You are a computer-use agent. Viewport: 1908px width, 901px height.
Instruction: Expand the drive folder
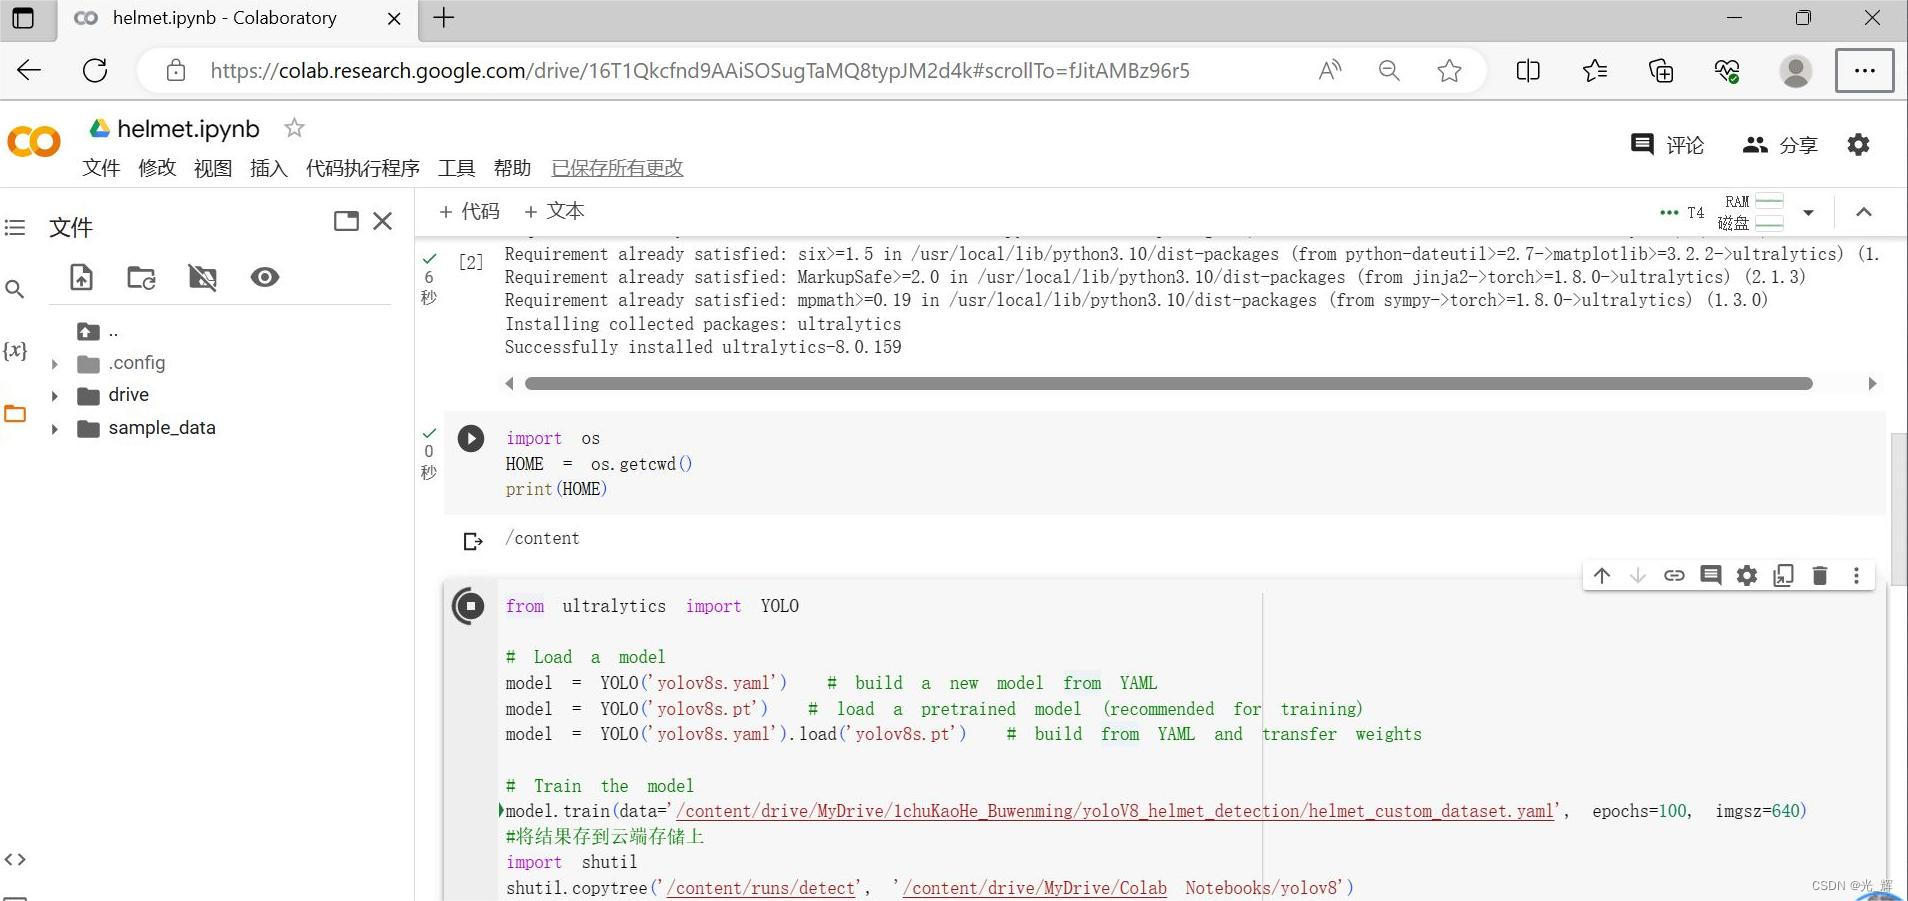pyautogui.click(x=55, y=396)
